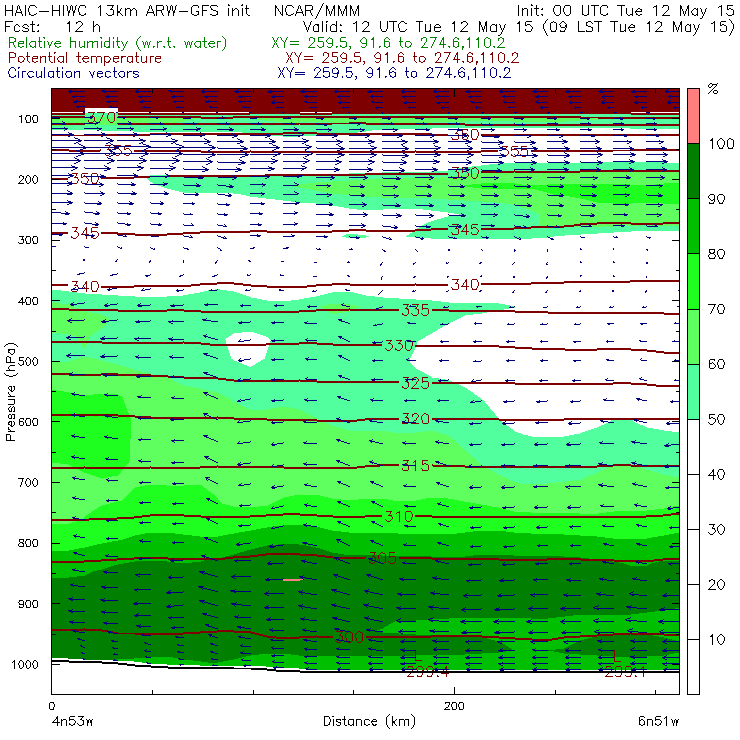Click the '315' contour label
This screenshot has height=740, width=740.
click(x=415, y=466)
